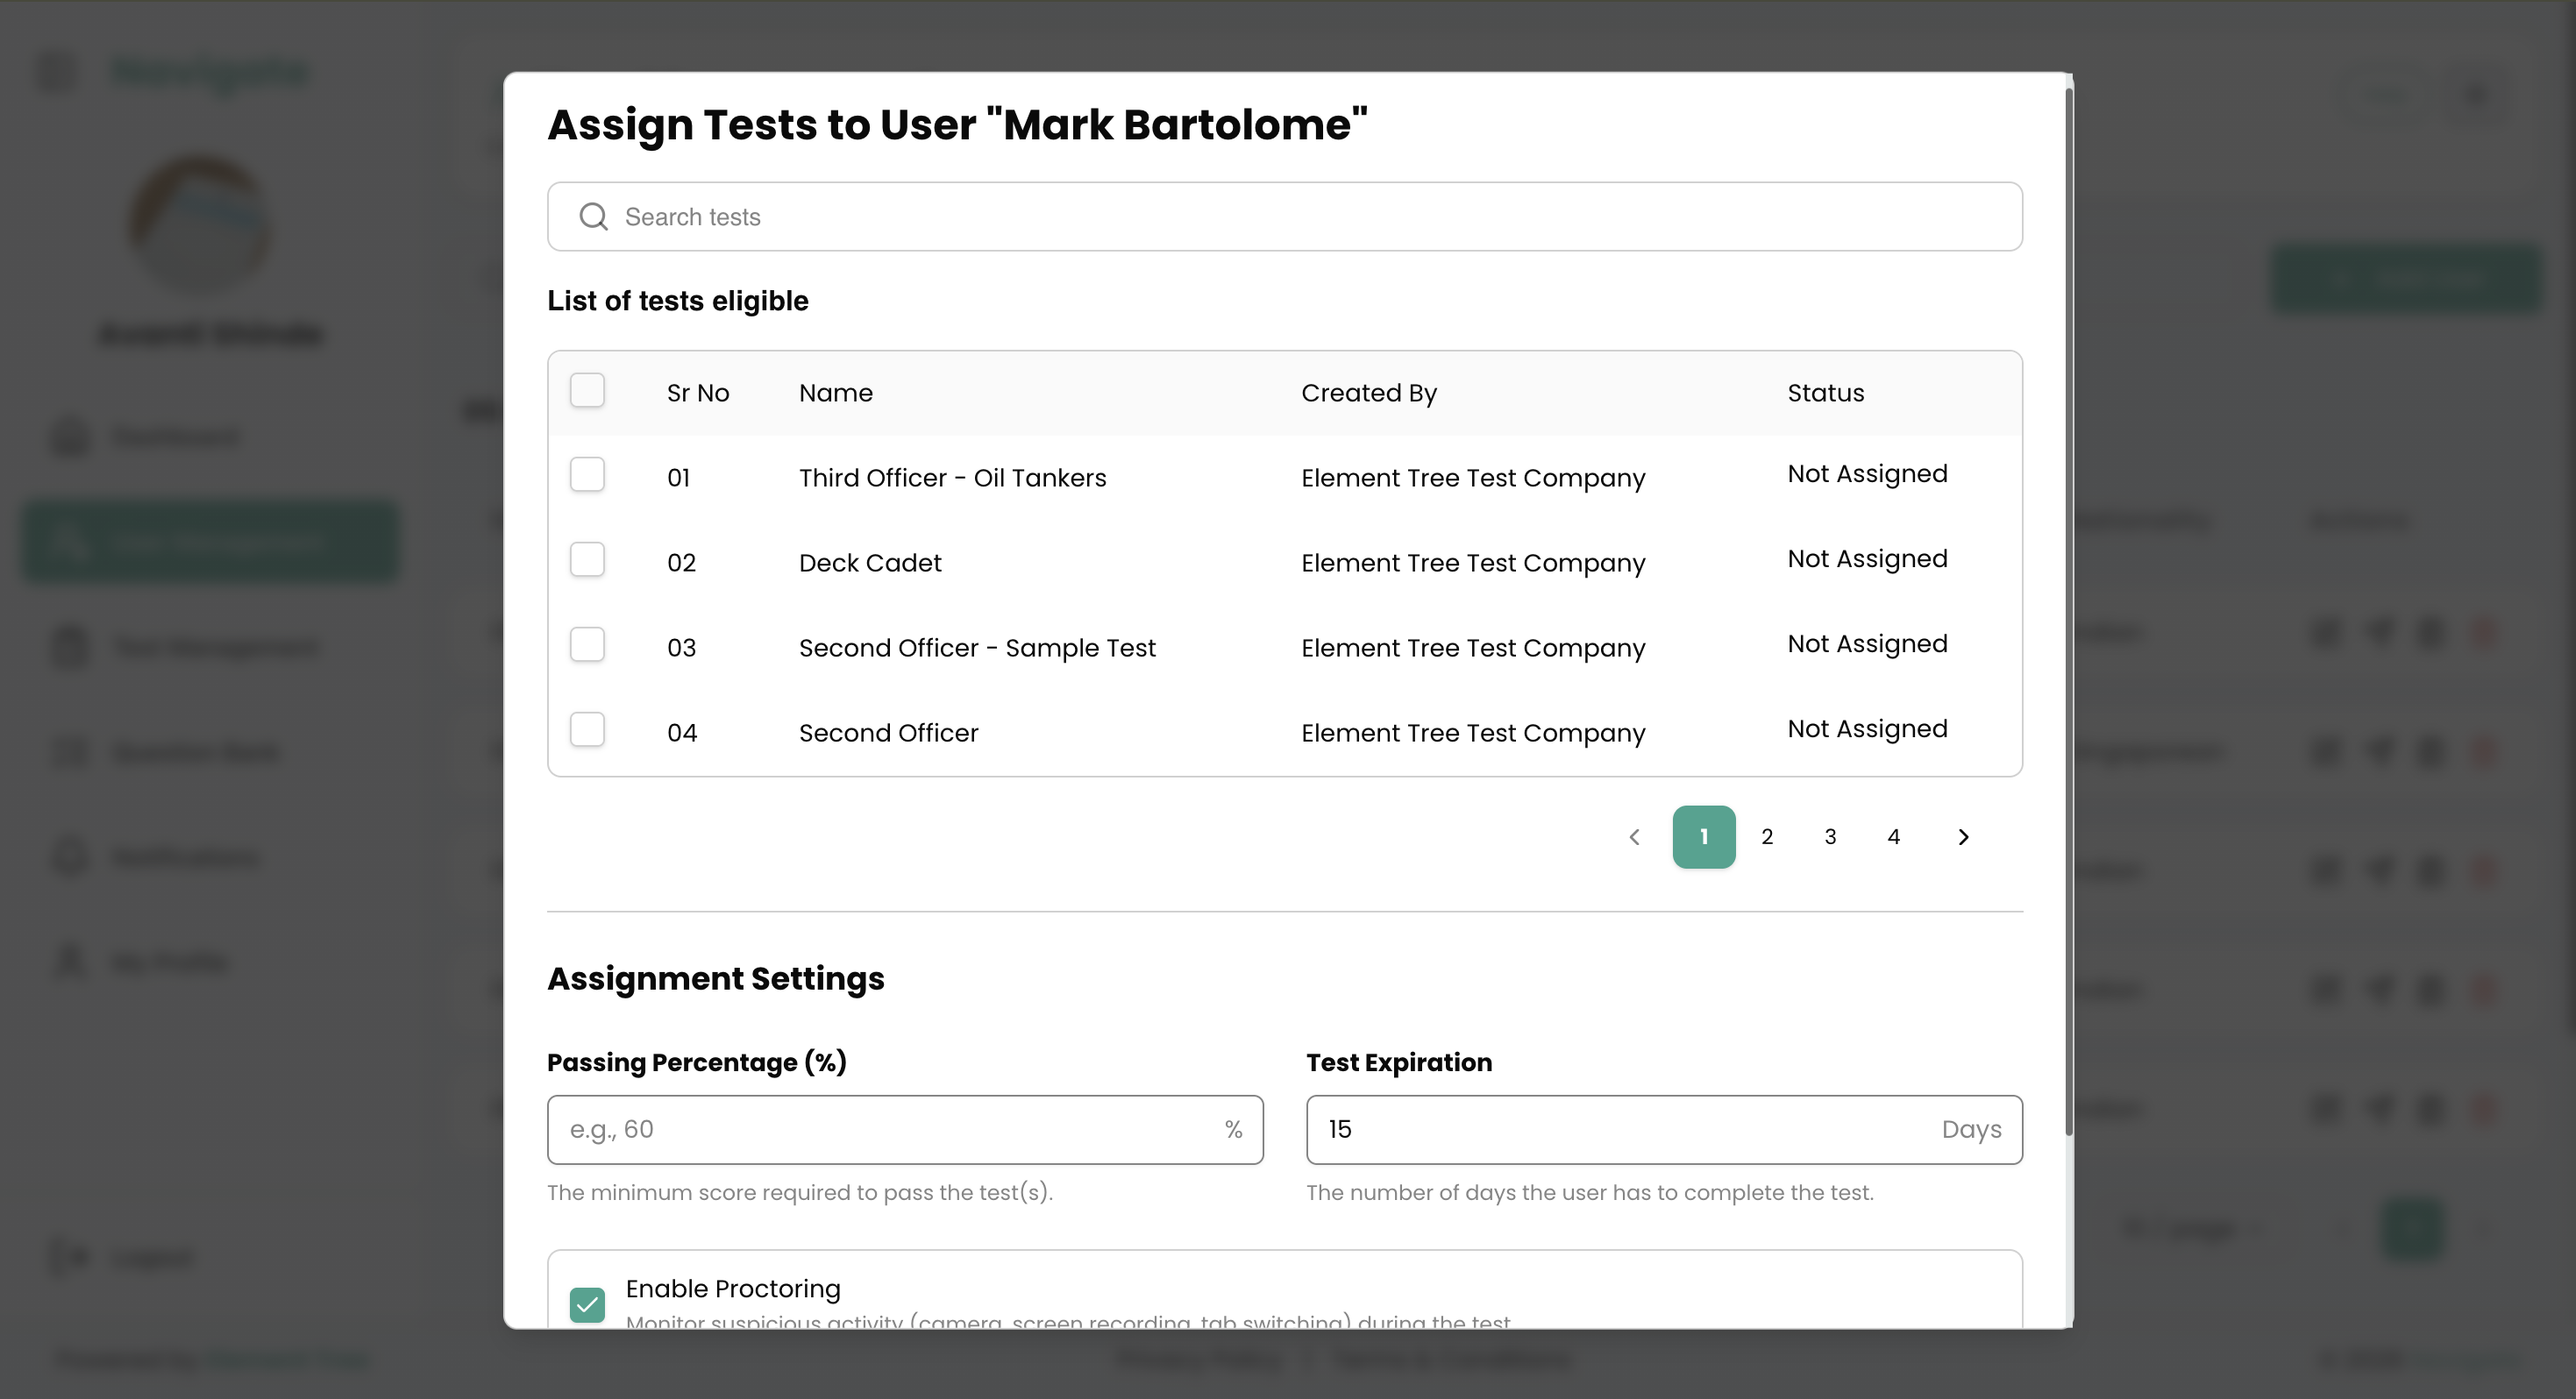Screen dimensions: 2576x1399
Task: Check the Deck Cadet test row
Action: click(587, 559)
